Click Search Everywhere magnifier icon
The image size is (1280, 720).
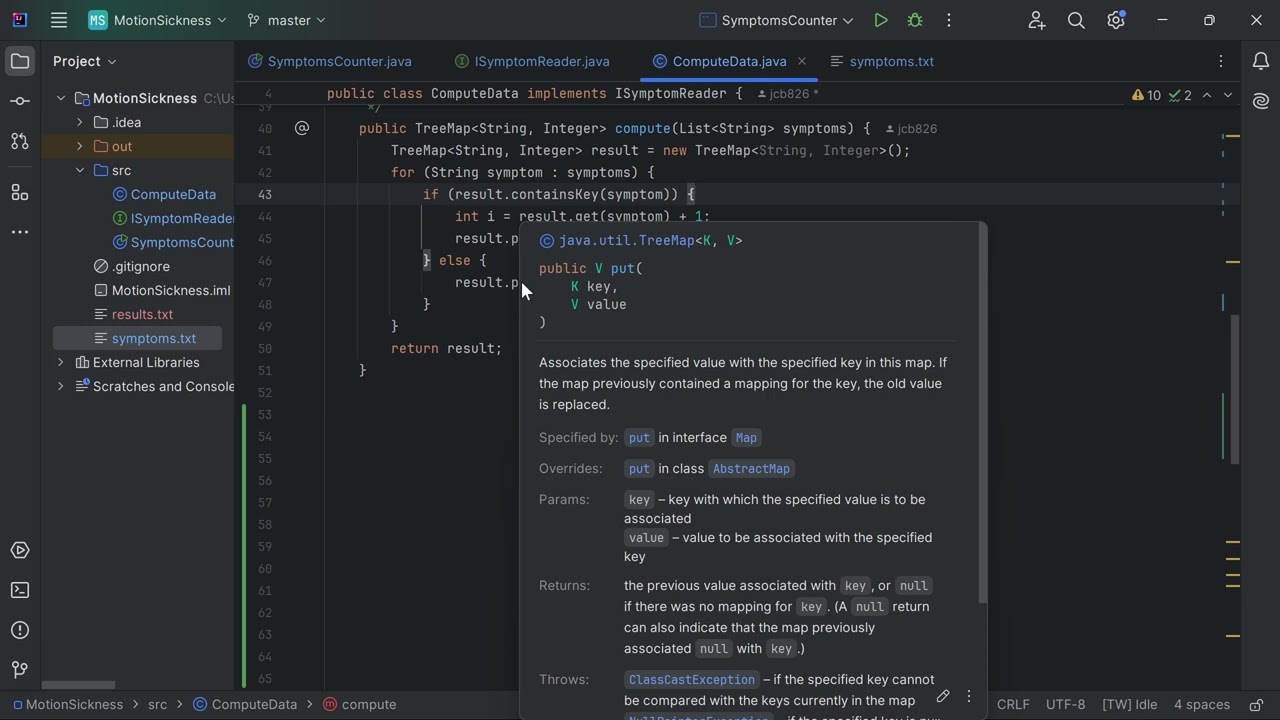point(1076,20)
